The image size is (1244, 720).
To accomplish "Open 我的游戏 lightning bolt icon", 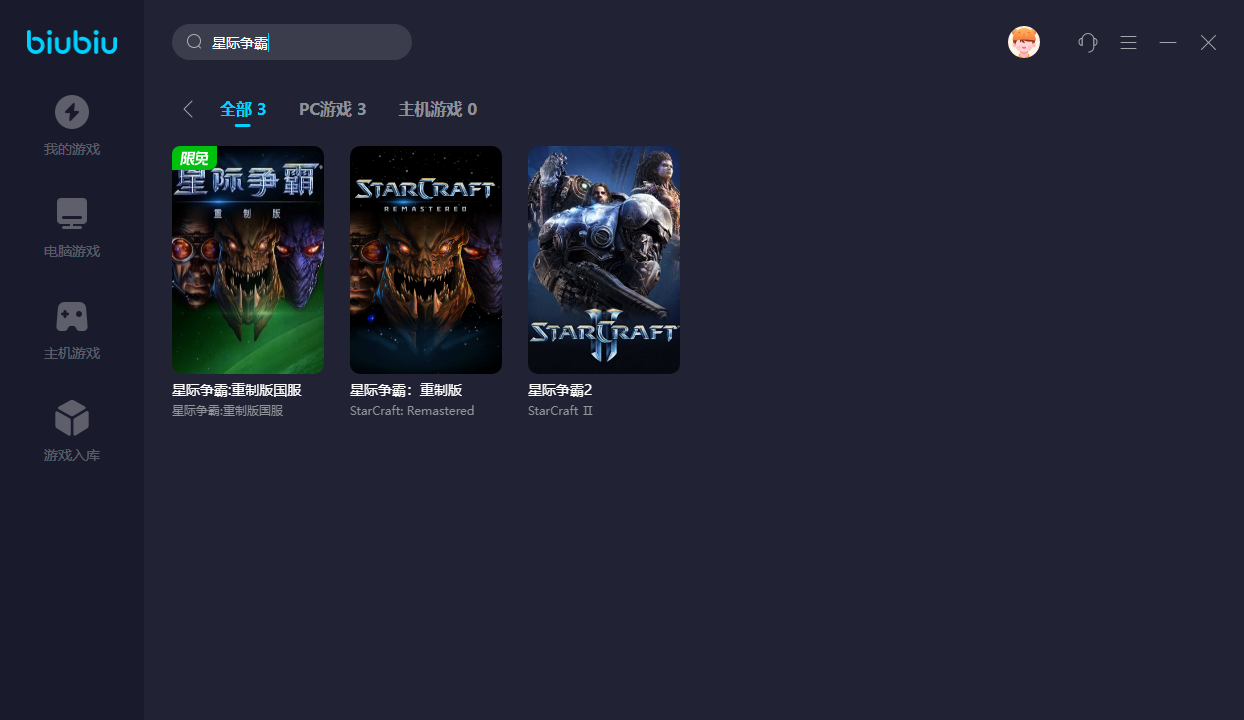I will (72, 112).
